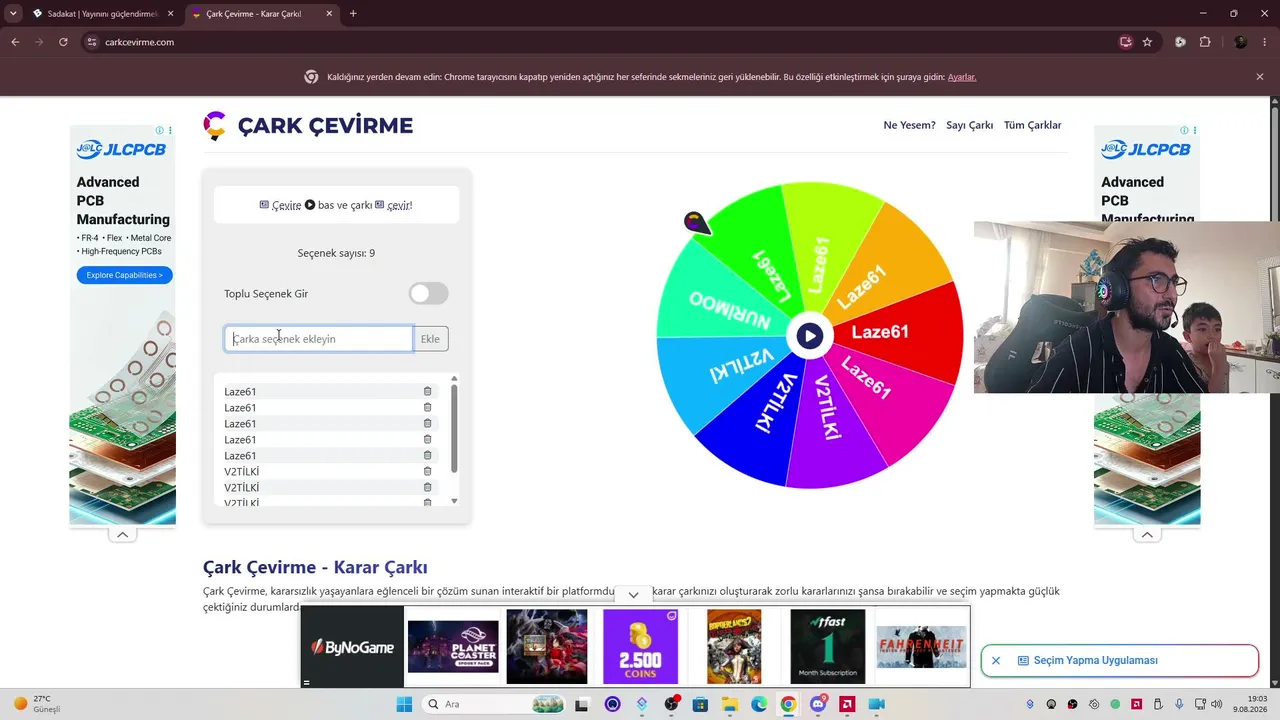
Task: Open the Windows Start menu
Action: [404, 704]
